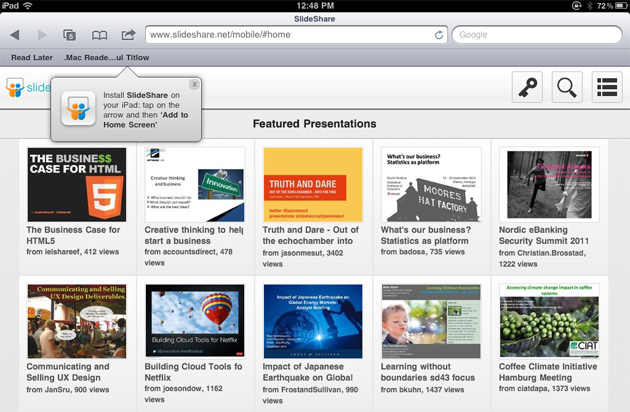Open search with the magnifier icon
The width and height of the screenshot is (630, 412).
567,87
